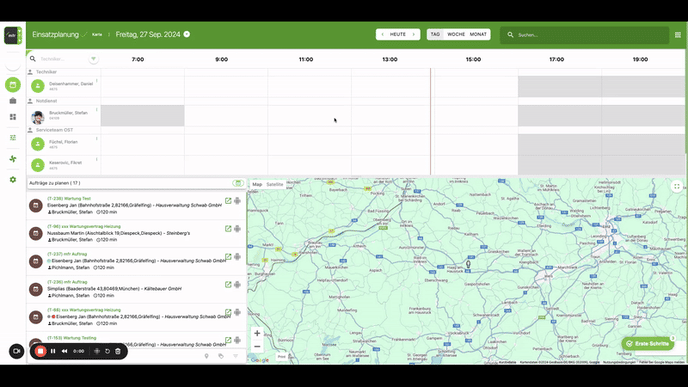Open the fan icon in sidebar

point(13,159)
